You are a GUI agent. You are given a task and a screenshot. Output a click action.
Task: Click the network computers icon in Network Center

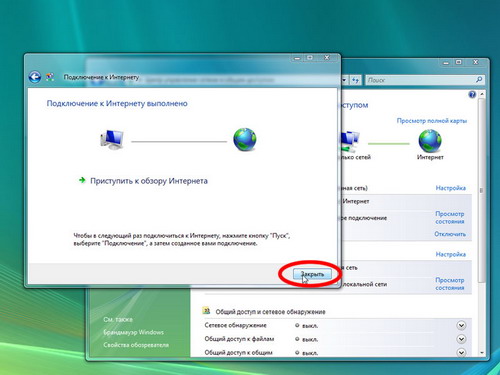(x=351, y=141)
